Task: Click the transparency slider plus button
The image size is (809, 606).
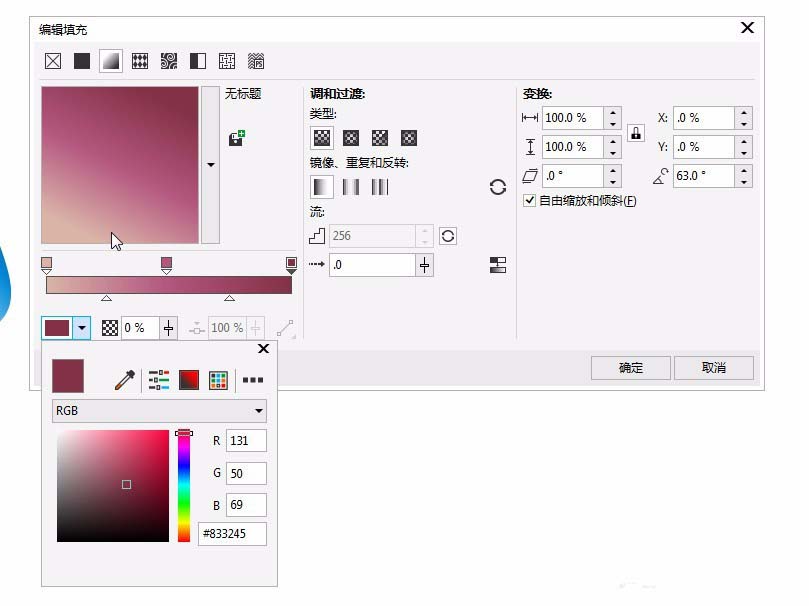Action: 169,328
